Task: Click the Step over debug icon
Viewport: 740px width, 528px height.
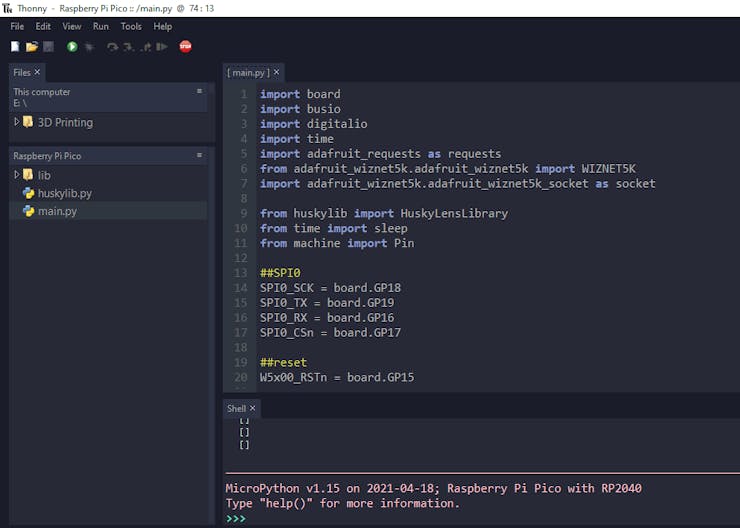Action: coord(112,47)
